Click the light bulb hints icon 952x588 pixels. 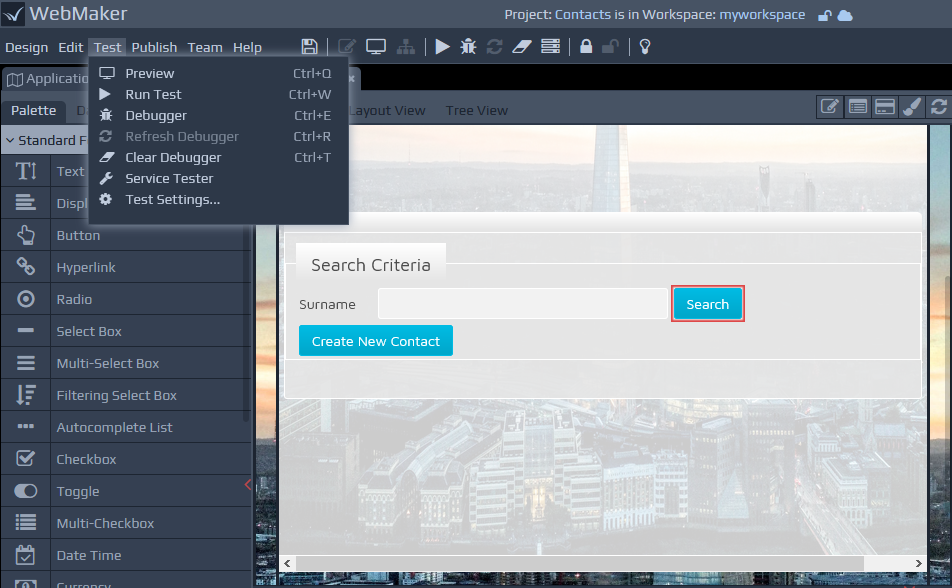click(x=645, y=47)
